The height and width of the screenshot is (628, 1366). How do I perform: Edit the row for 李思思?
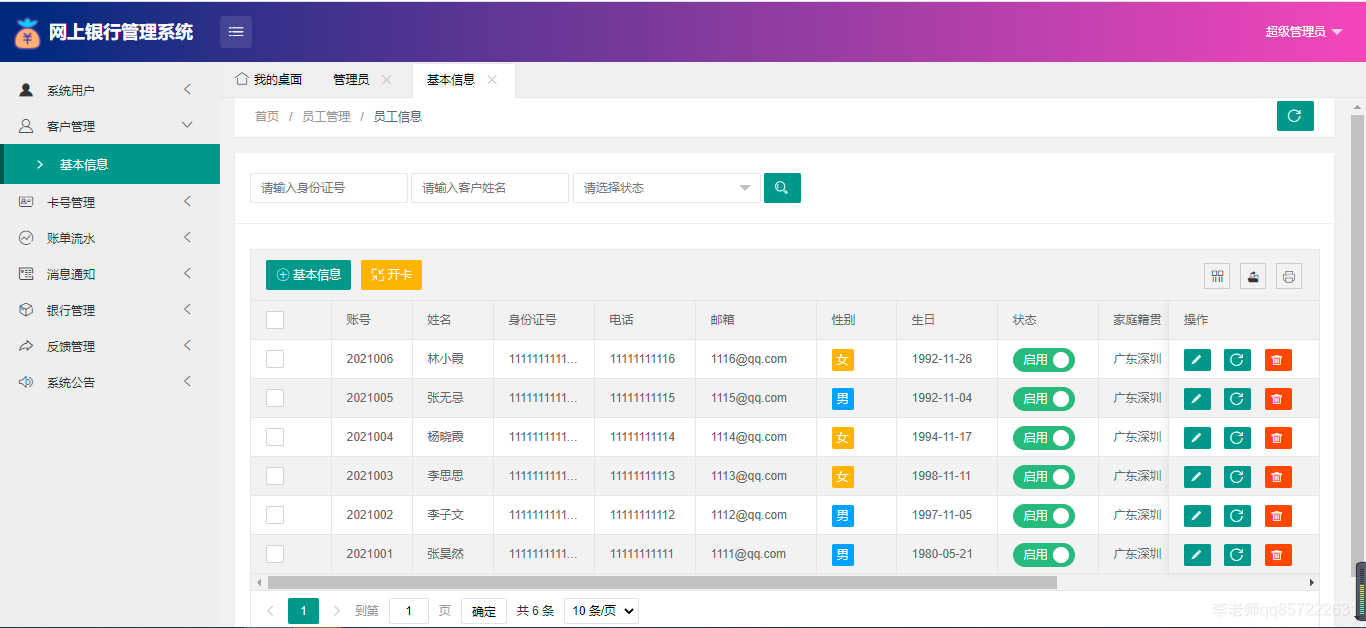pos(1197,477)
